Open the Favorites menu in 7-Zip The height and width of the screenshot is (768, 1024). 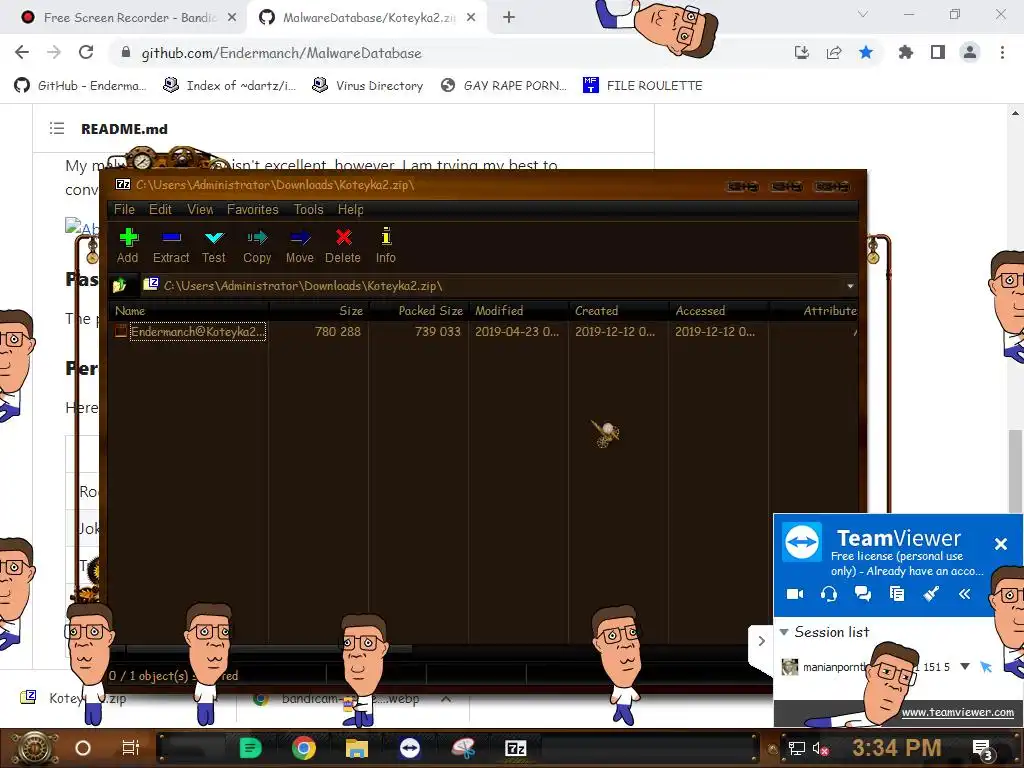pyautogui.click(x=253, y=210)
